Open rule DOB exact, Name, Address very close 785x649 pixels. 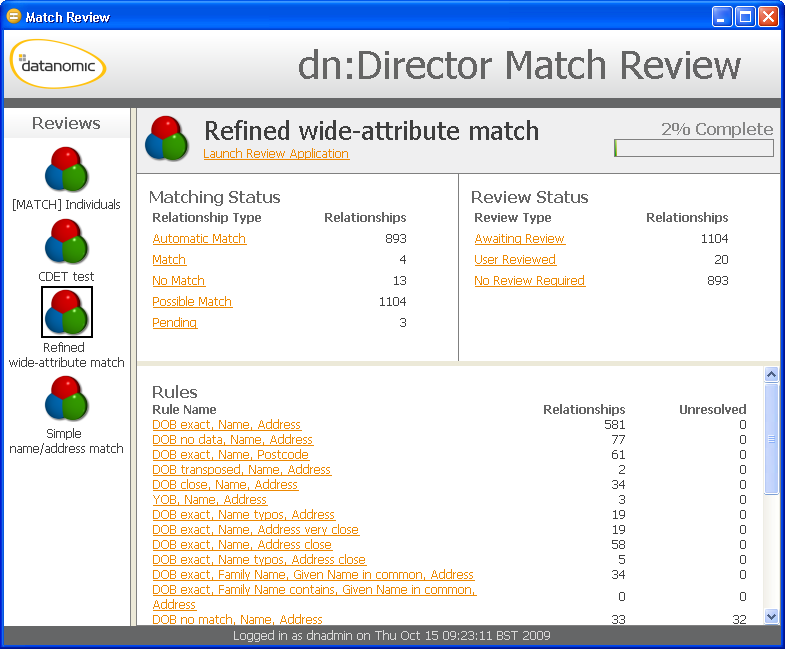[255, 530]
